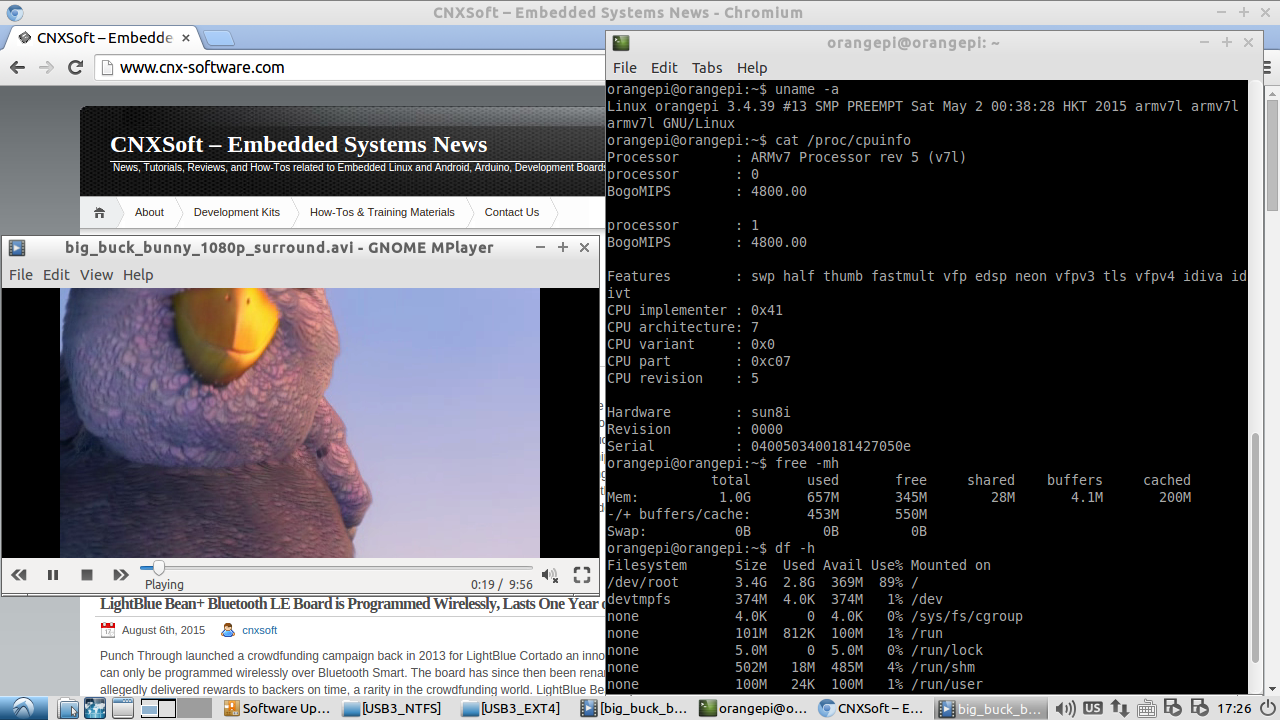Open the cnxsoft author link
This screenshot has width=1280, height=720.
point(259,630)
